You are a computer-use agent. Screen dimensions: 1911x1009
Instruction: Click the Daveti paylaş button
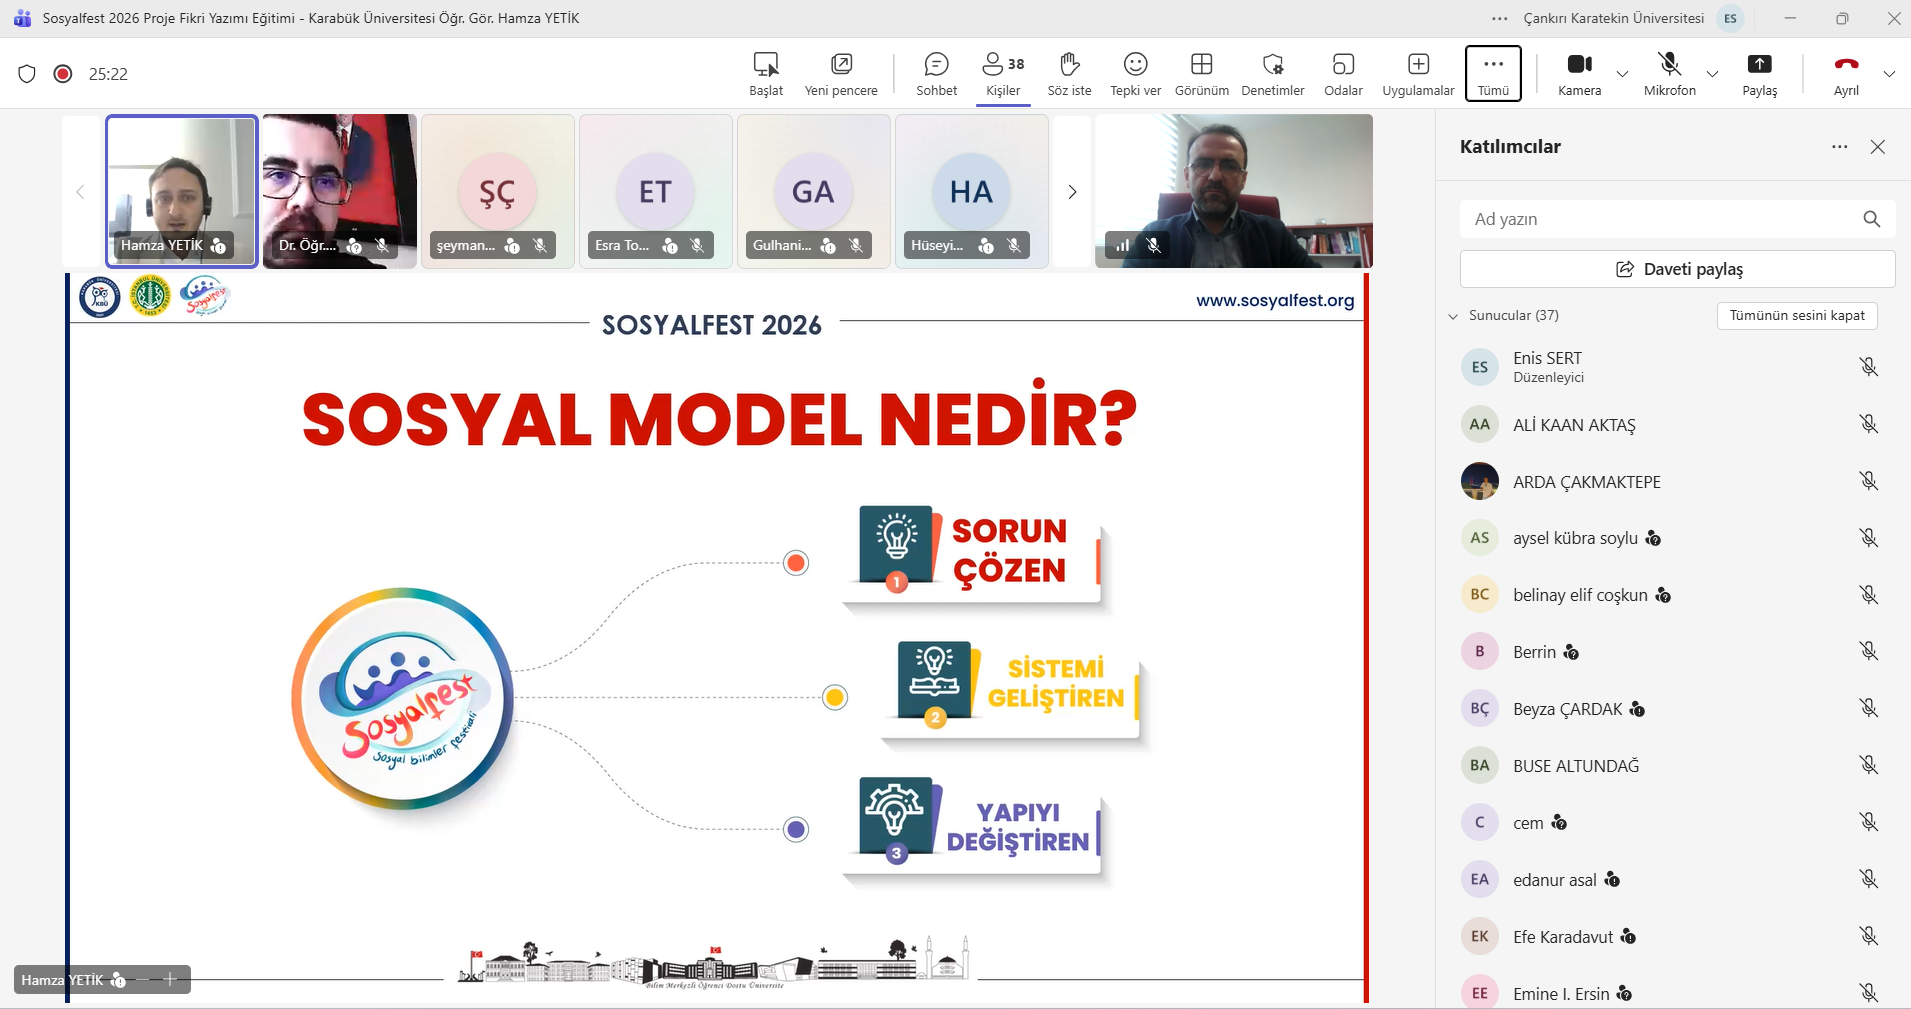point(1677,269)
